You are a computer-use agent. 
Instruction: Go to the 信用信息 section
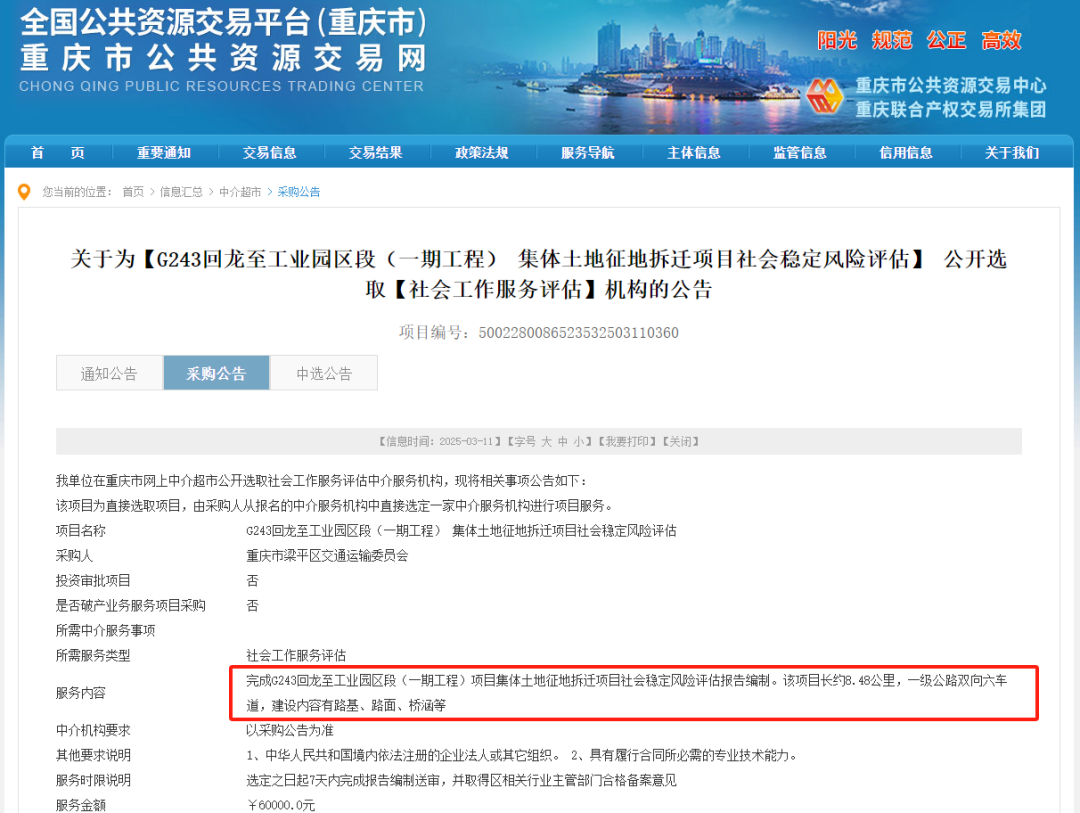906,153
